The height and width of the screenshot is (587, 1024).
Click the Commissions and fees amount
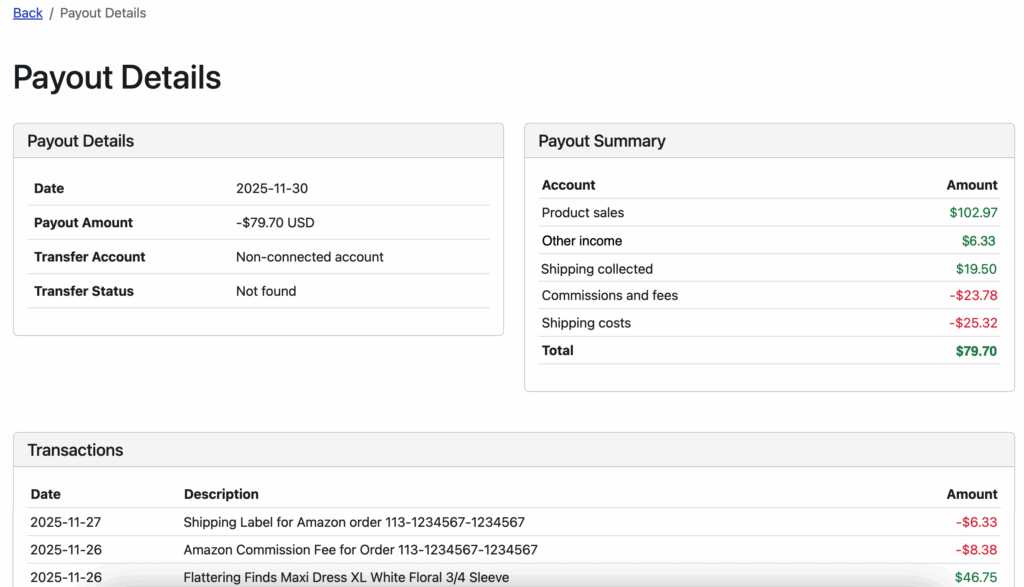[x=973, y=295]
